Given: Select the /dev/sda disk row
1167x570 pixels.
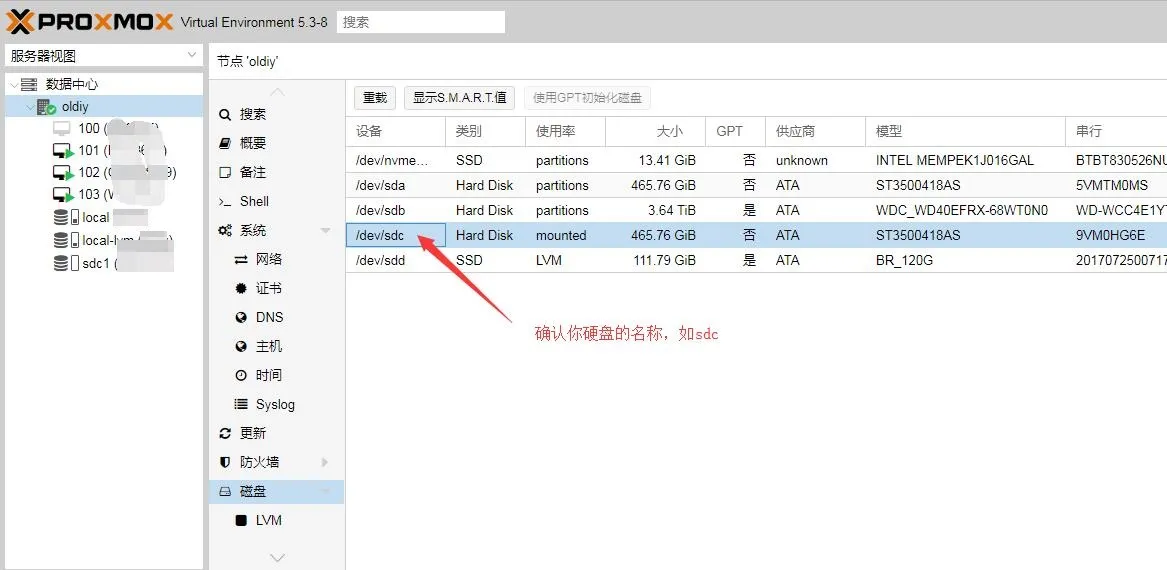Looking at the screenshot, I should pyautogui.click(x=756, y=185).
